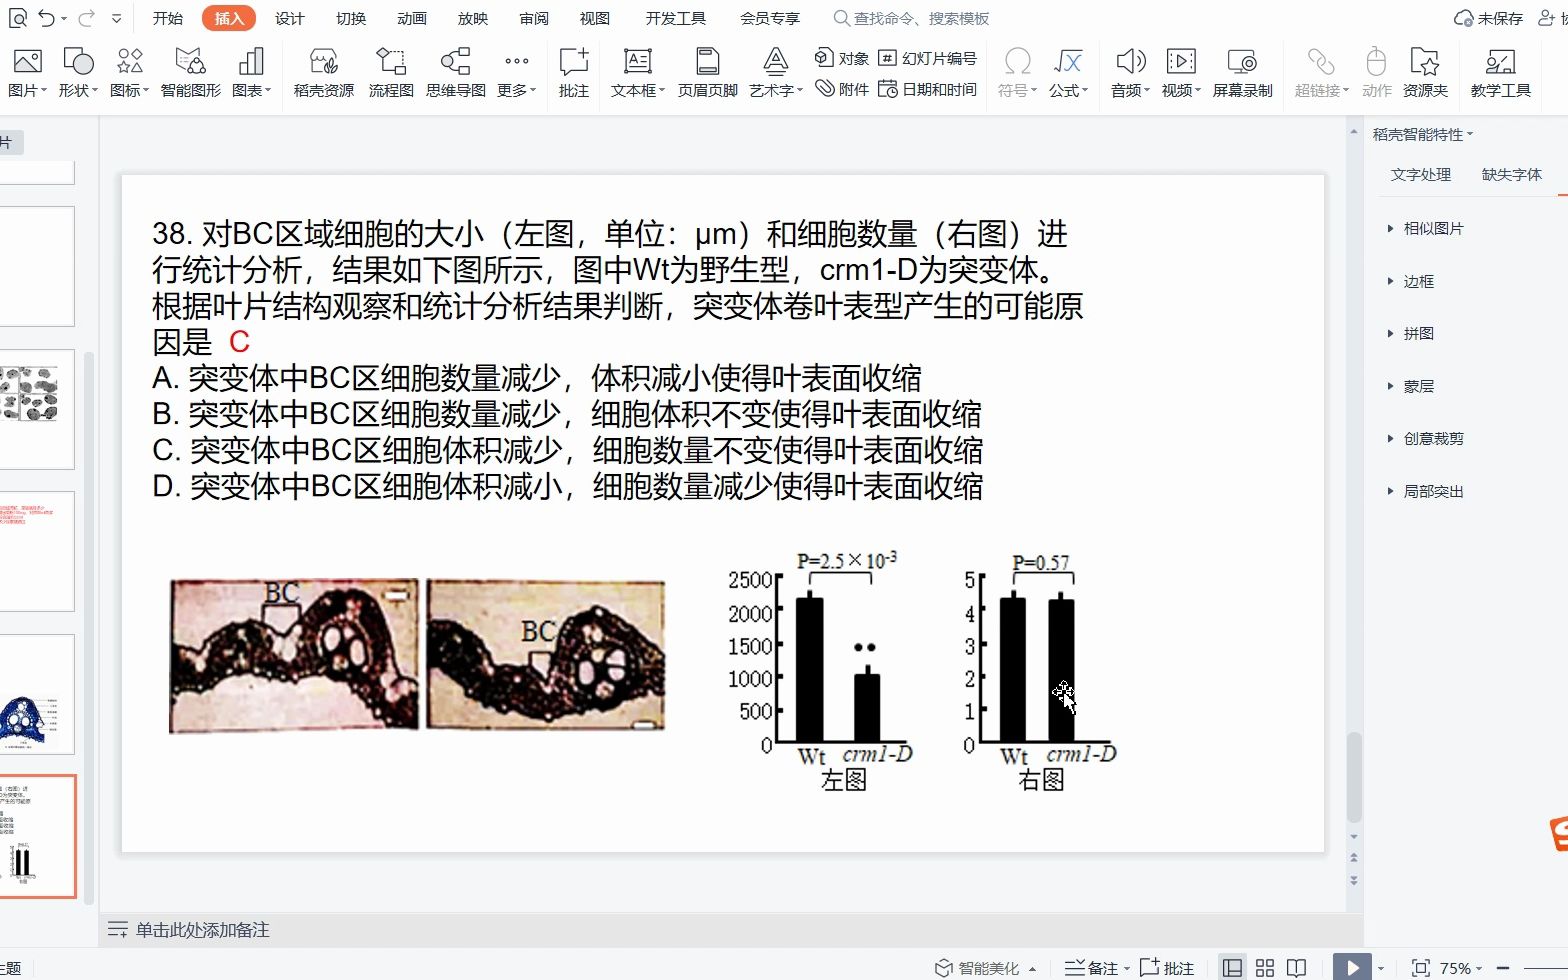Open 教学工具 teaching tools

point(1500,73)
